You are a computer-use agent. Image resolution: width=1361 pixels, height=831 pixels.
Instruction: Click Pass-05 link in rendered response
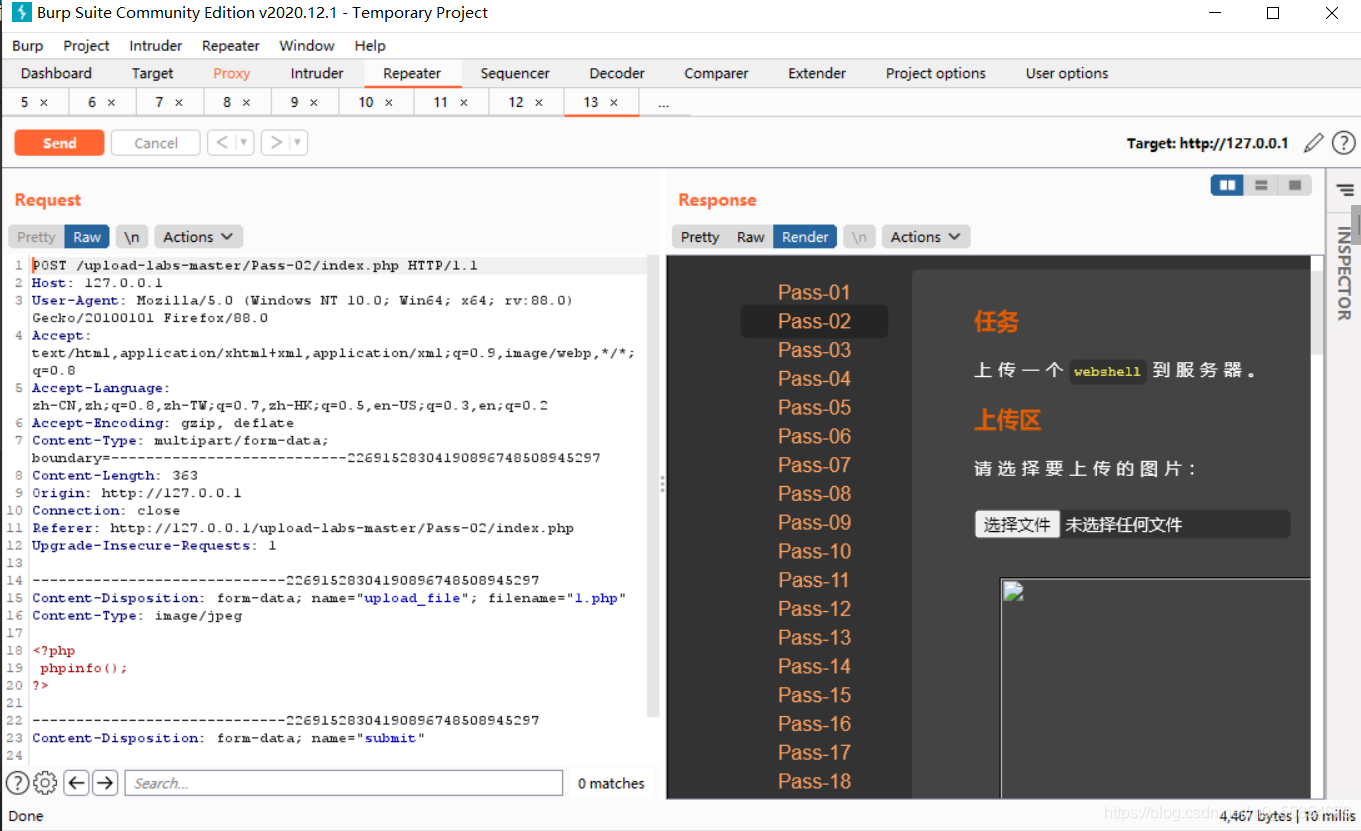[x=814, y=407]
